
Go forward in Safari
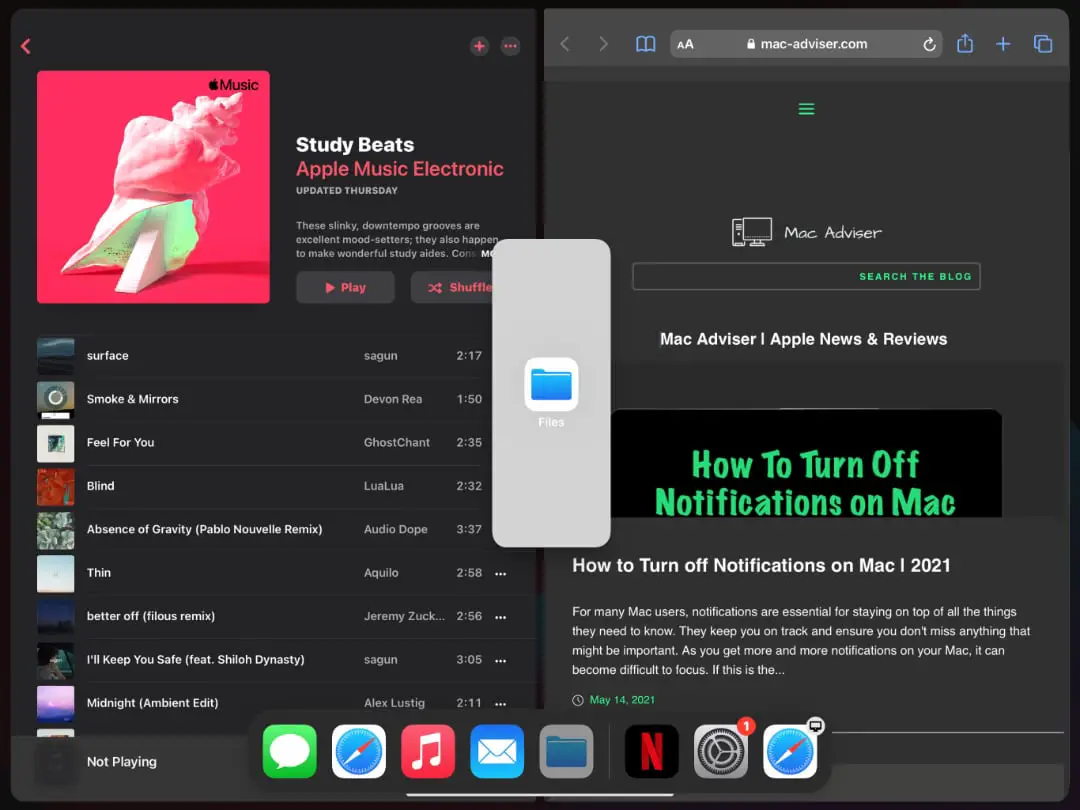603,44
